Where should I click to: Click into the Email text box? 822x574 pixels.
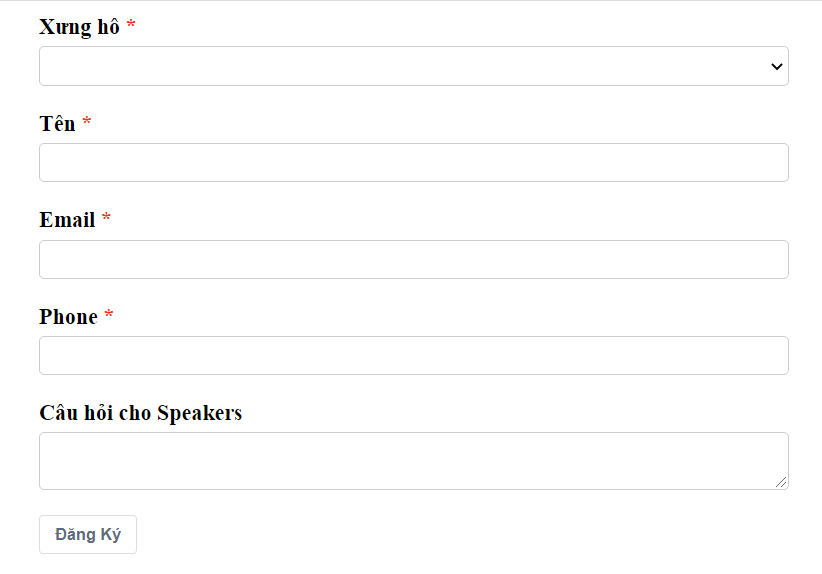pyautogui.click(x=413, y=259)
